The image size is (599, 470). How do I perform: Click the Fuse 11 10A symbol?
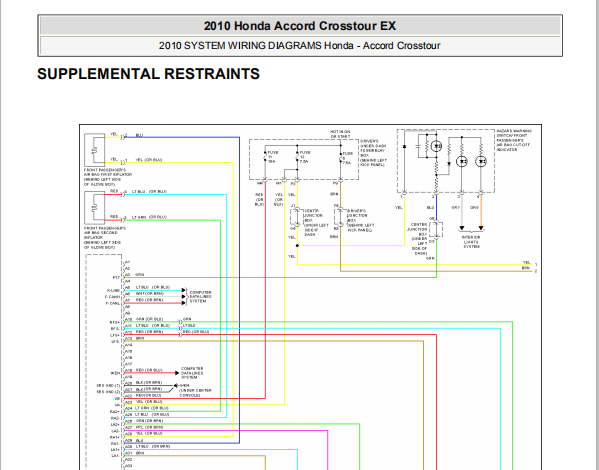coord(265,157)
